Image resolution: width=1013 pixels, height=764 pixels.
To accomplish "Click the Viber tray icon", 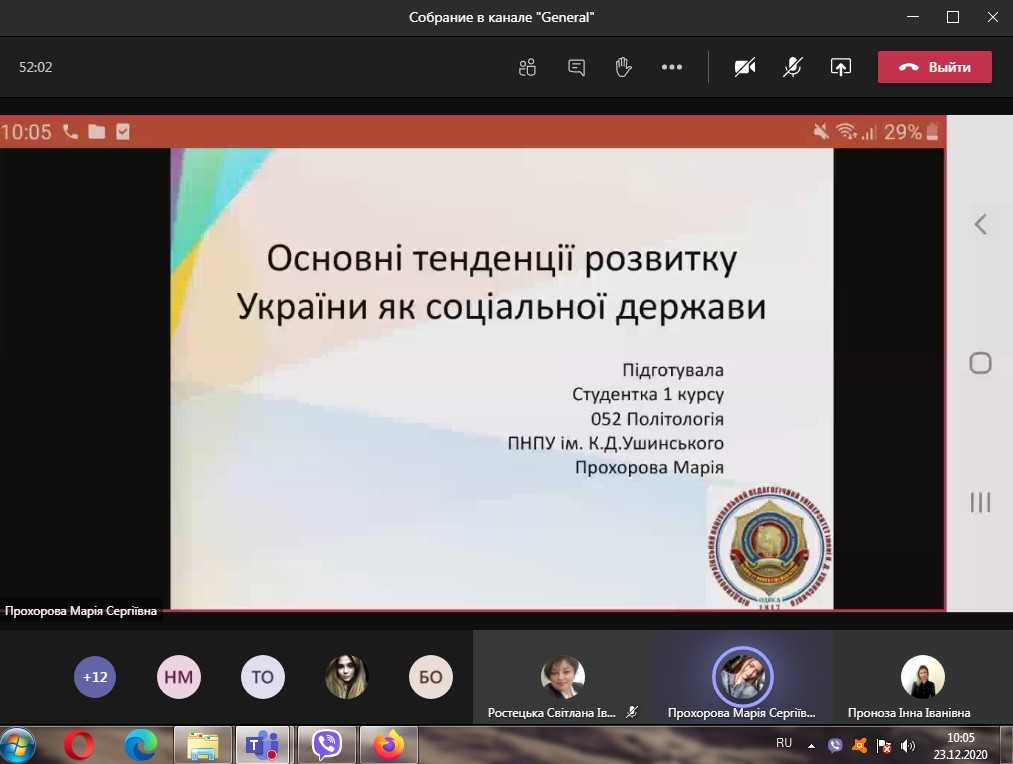I will click(835, 746).
